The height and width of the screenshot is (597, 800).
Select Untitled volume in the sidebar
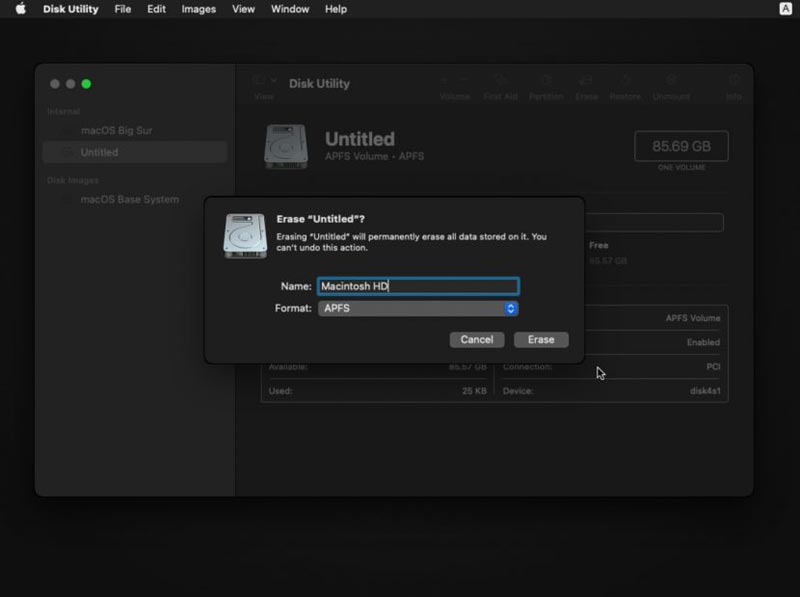(135, 152)
